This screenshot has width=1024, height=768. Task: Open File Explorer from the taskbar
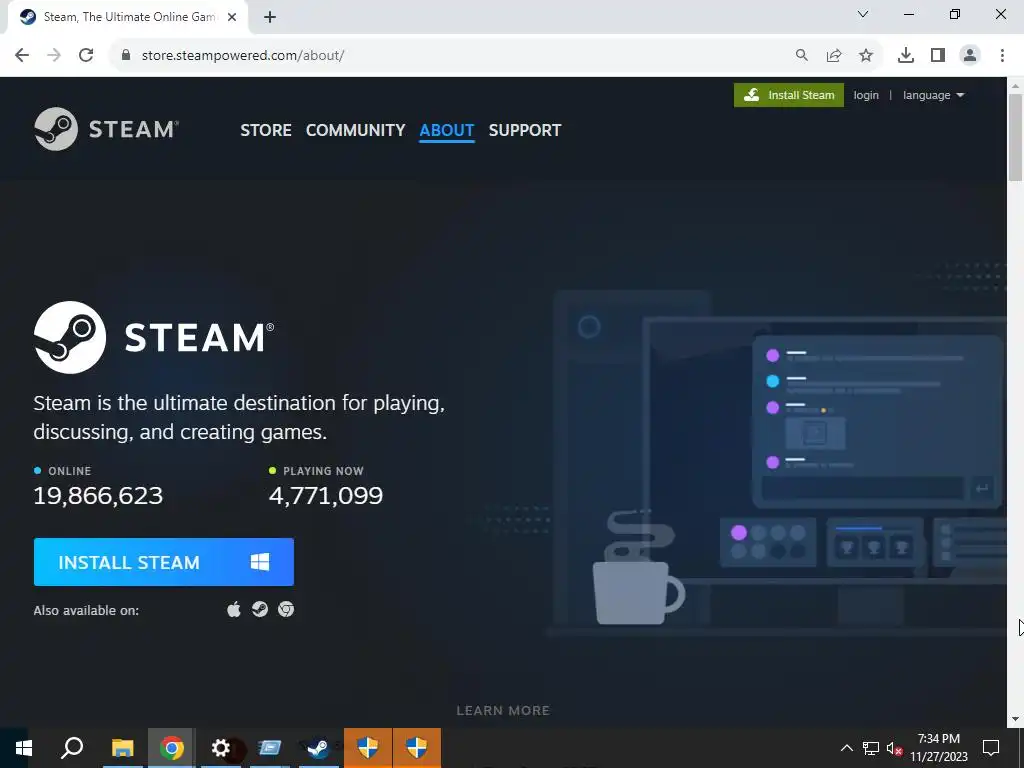[122, 748]
